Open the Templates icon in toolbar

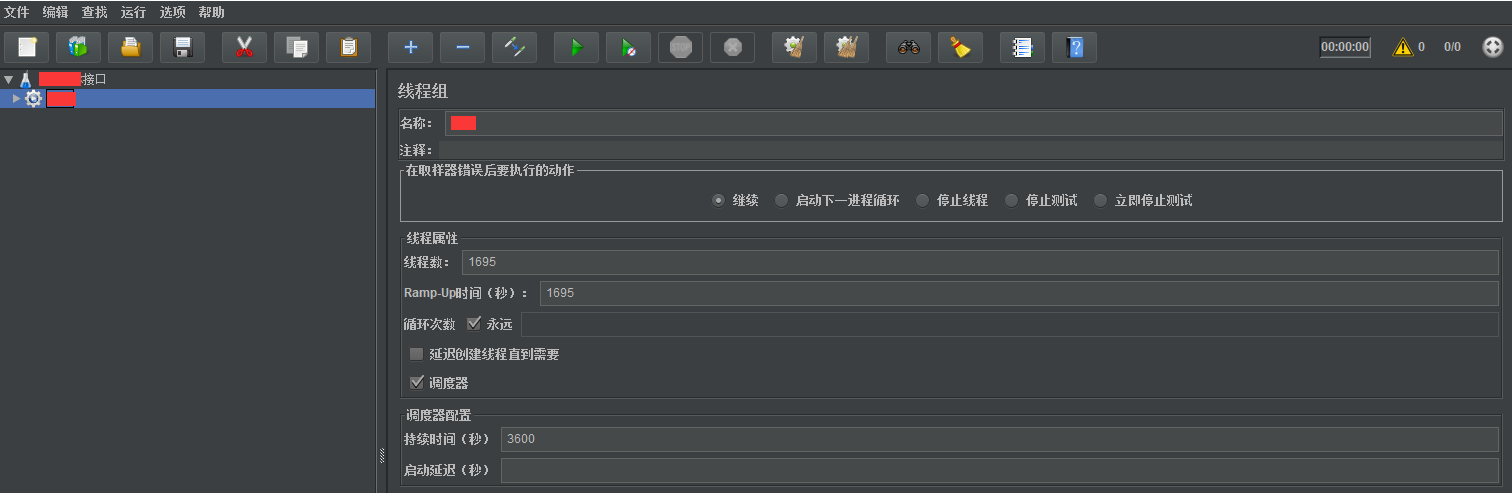click(78, 47)
